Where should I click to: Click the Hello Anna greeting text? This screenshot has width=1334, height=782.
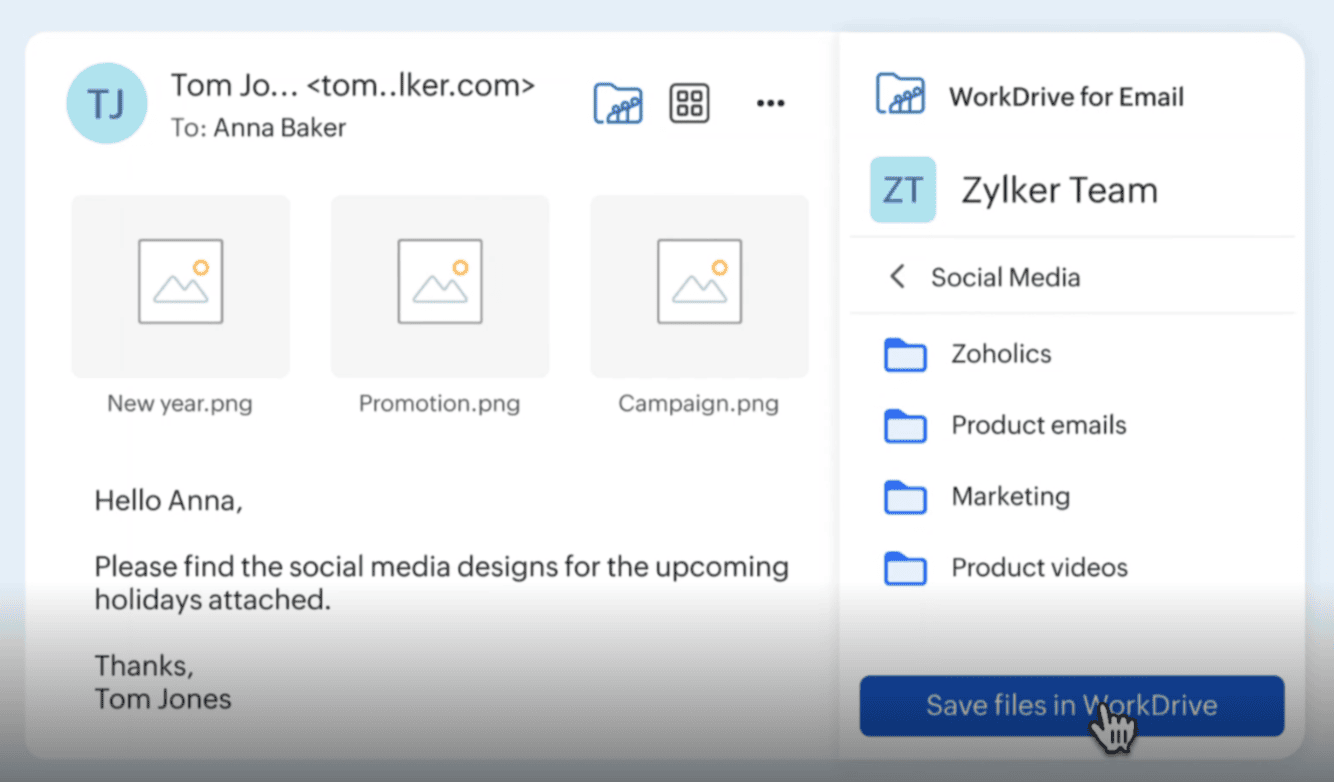[168, 500]
